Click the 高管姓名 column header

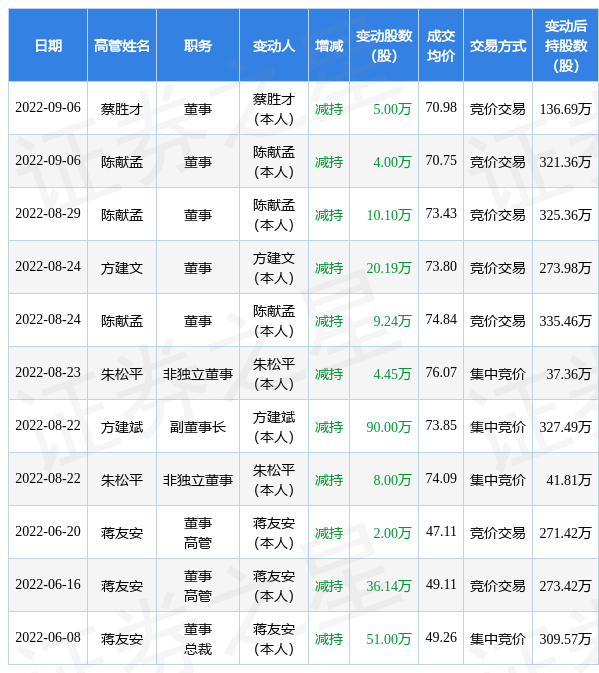pyautogui.click(x=122, y=45)
